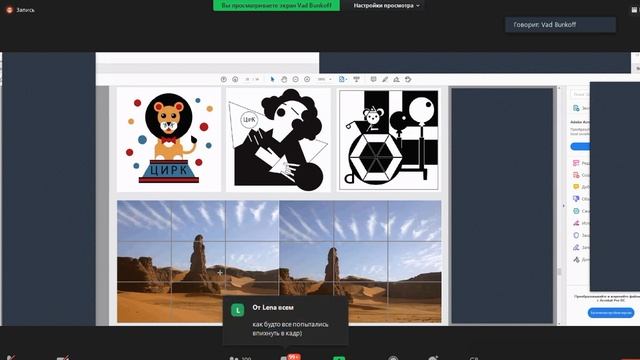640x360 pixels.
Task: Click the Запись recording indicator
Action: [x=20, y=10]
